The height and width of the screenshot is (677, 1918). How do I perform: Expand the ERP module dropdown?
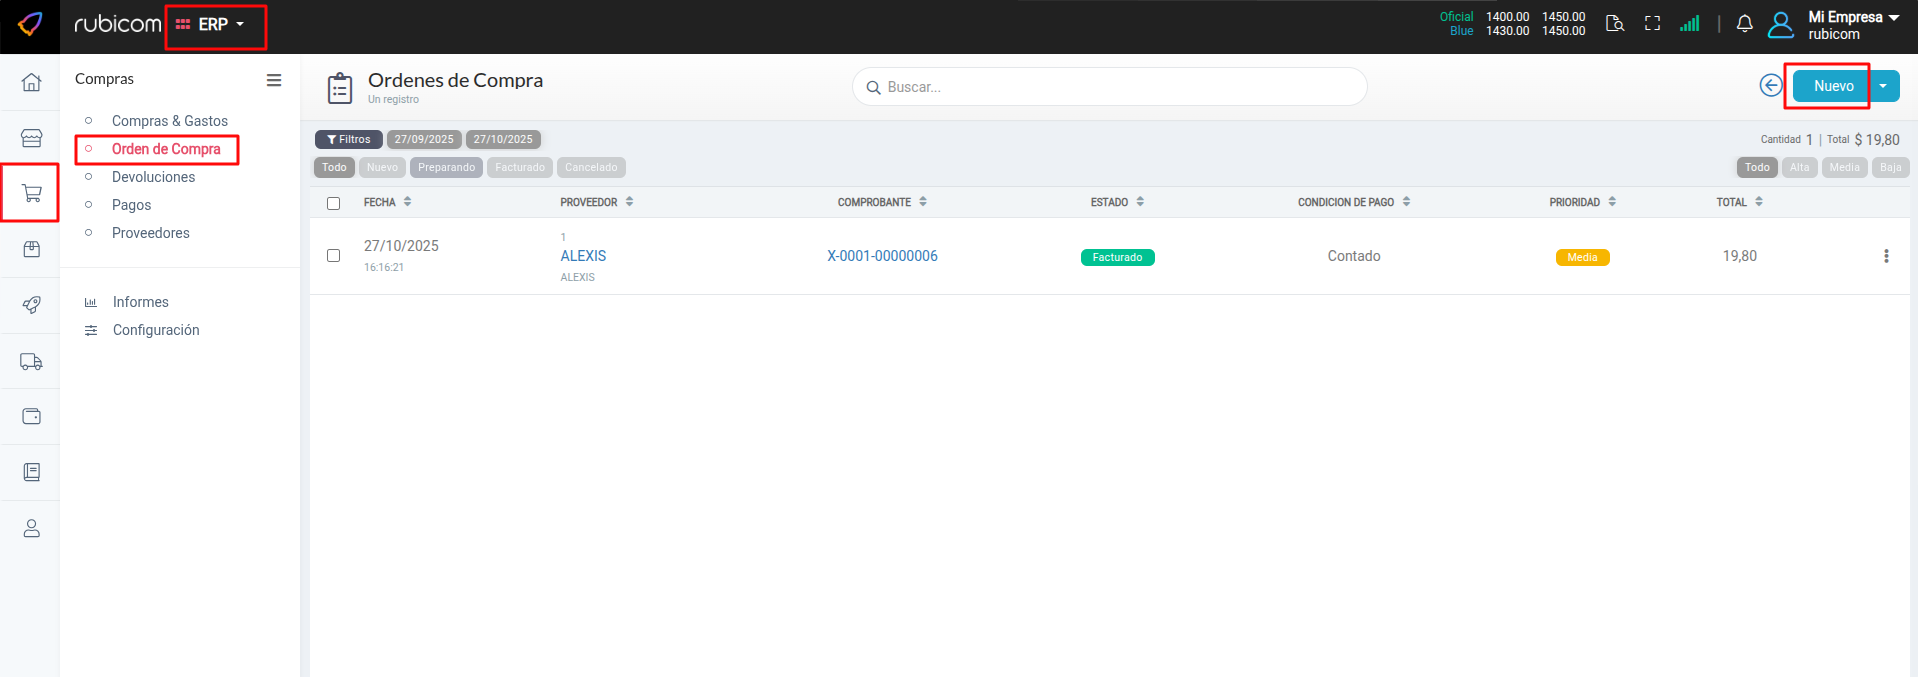coord(212,25)
